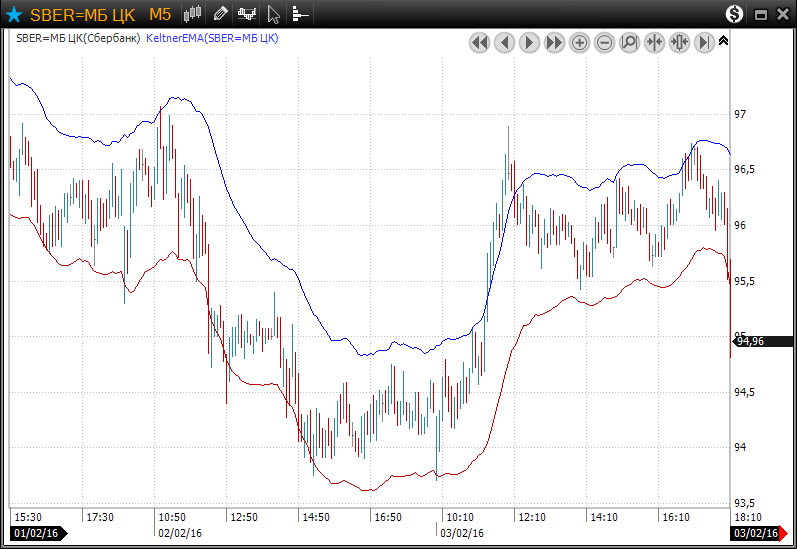Compress the chart horizontally
The width and height of the screenshot is (797, 549).
tap(654, 42)
